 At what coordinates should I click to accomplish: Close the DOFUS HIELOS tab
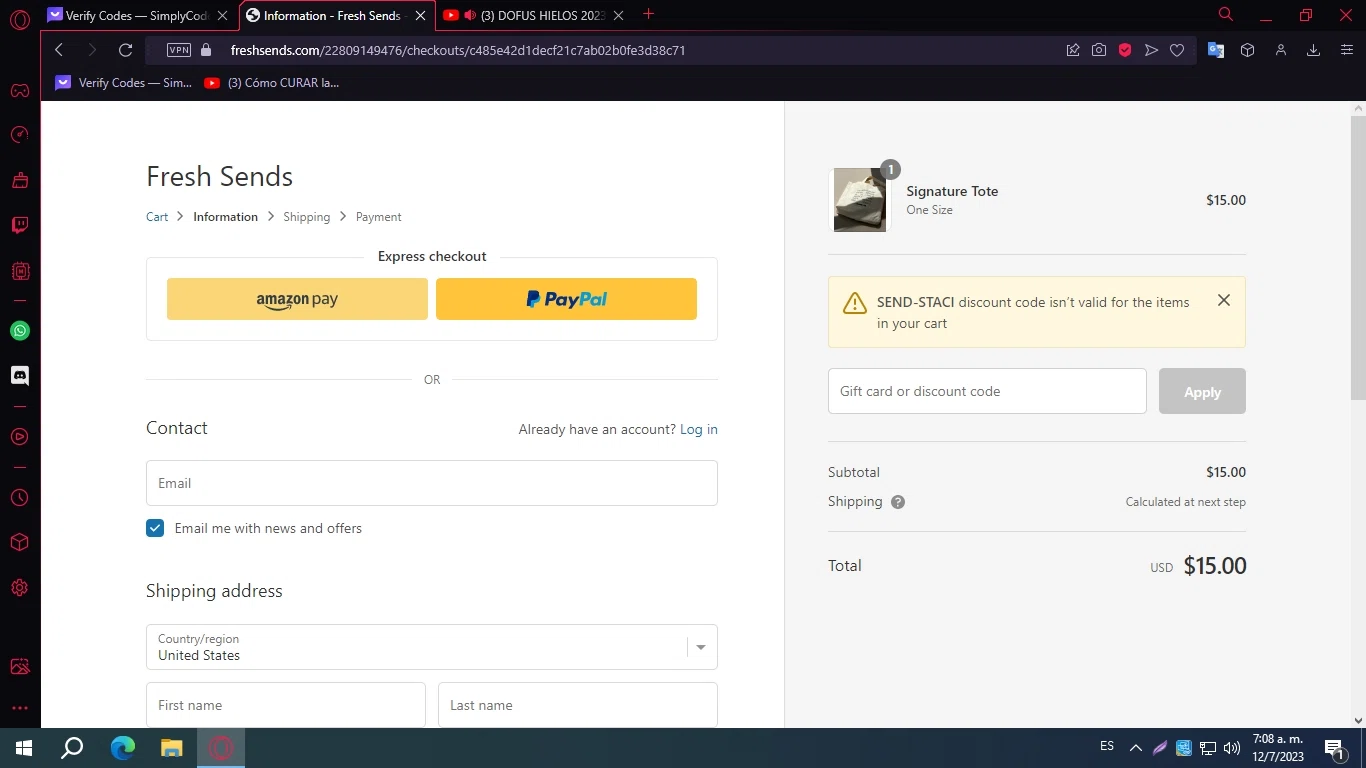pos(619,15)
